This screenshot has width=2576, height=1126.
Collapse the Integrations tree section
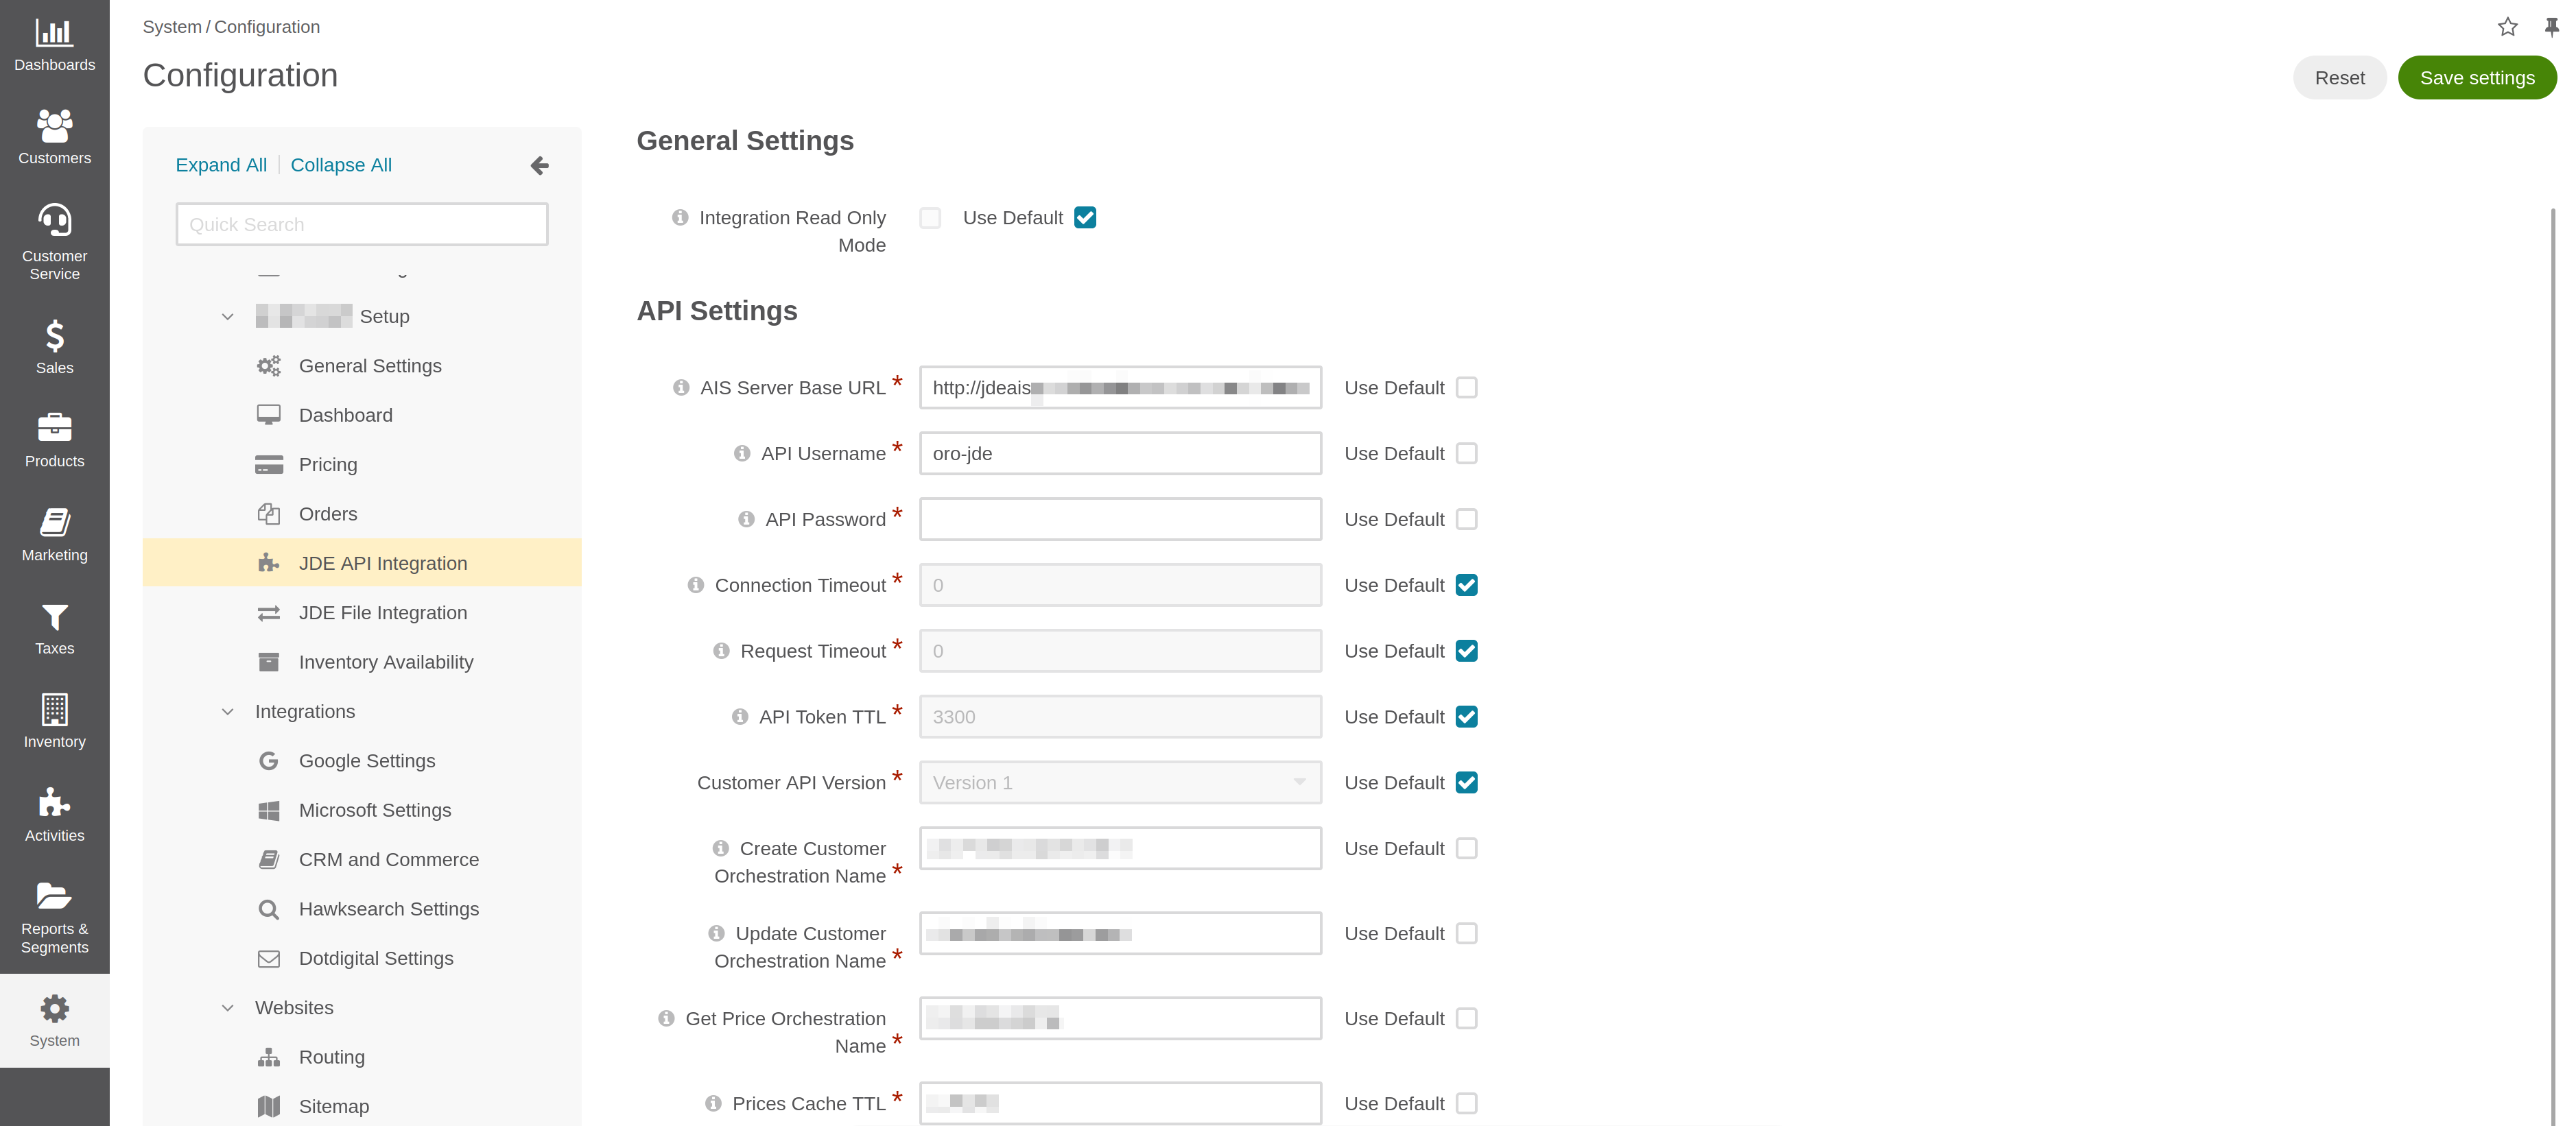pos(228,711)
